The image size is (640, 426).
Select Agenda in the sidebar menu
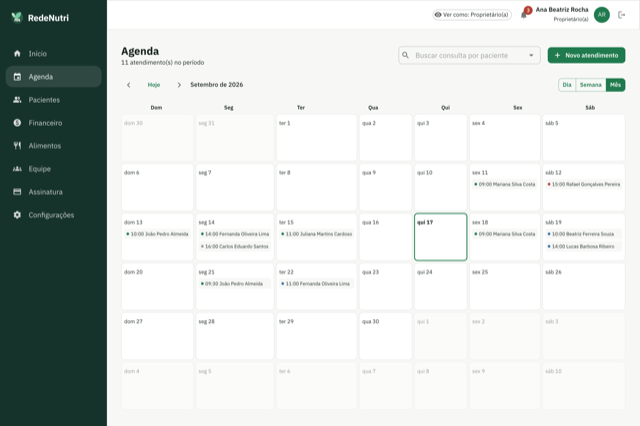click(53, 77)
